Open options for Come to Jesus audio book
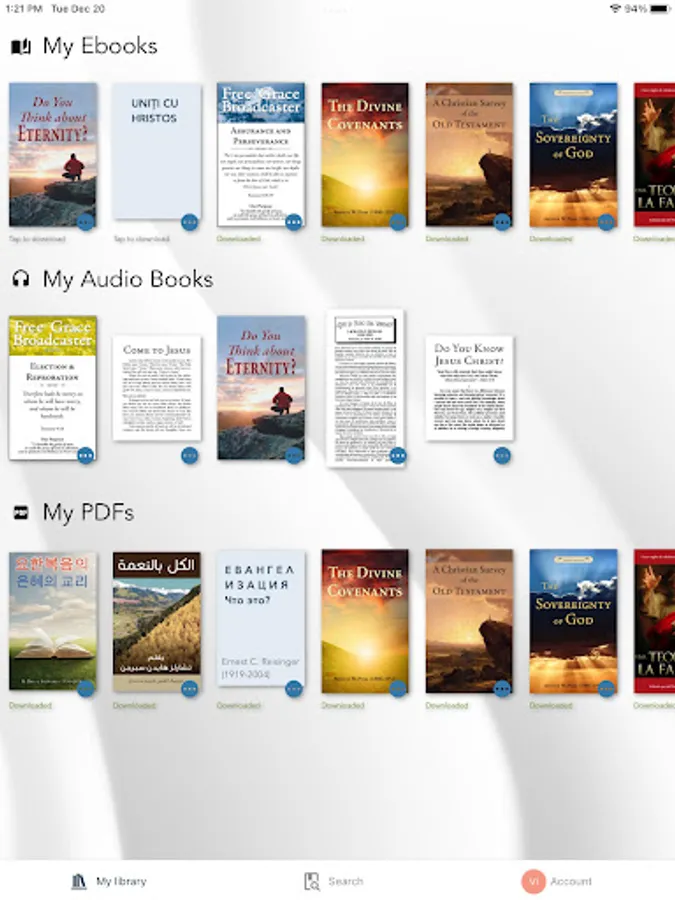675x900 pixels. point(189,455)
